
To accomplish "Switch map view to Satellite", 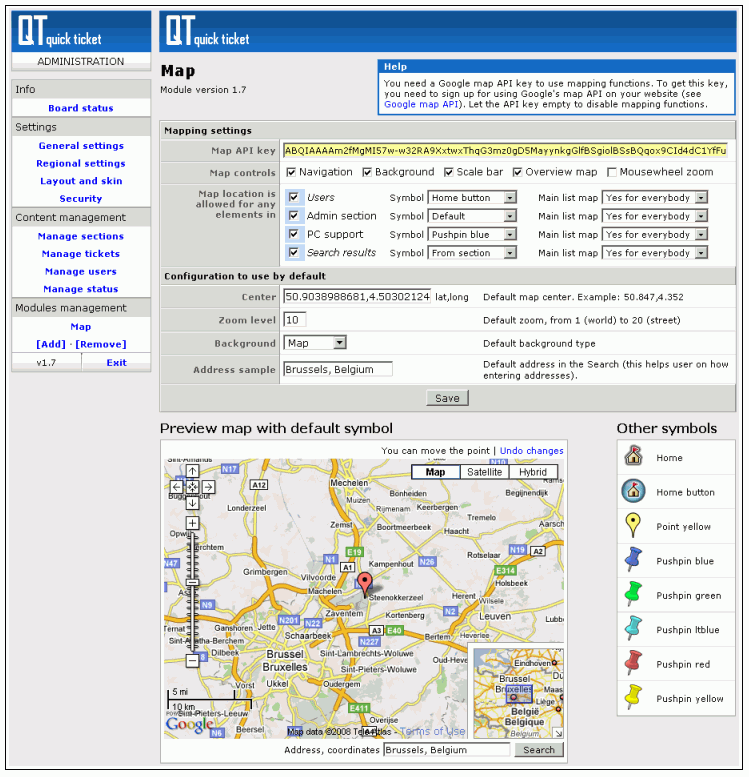I will click(x=484, y=472).
